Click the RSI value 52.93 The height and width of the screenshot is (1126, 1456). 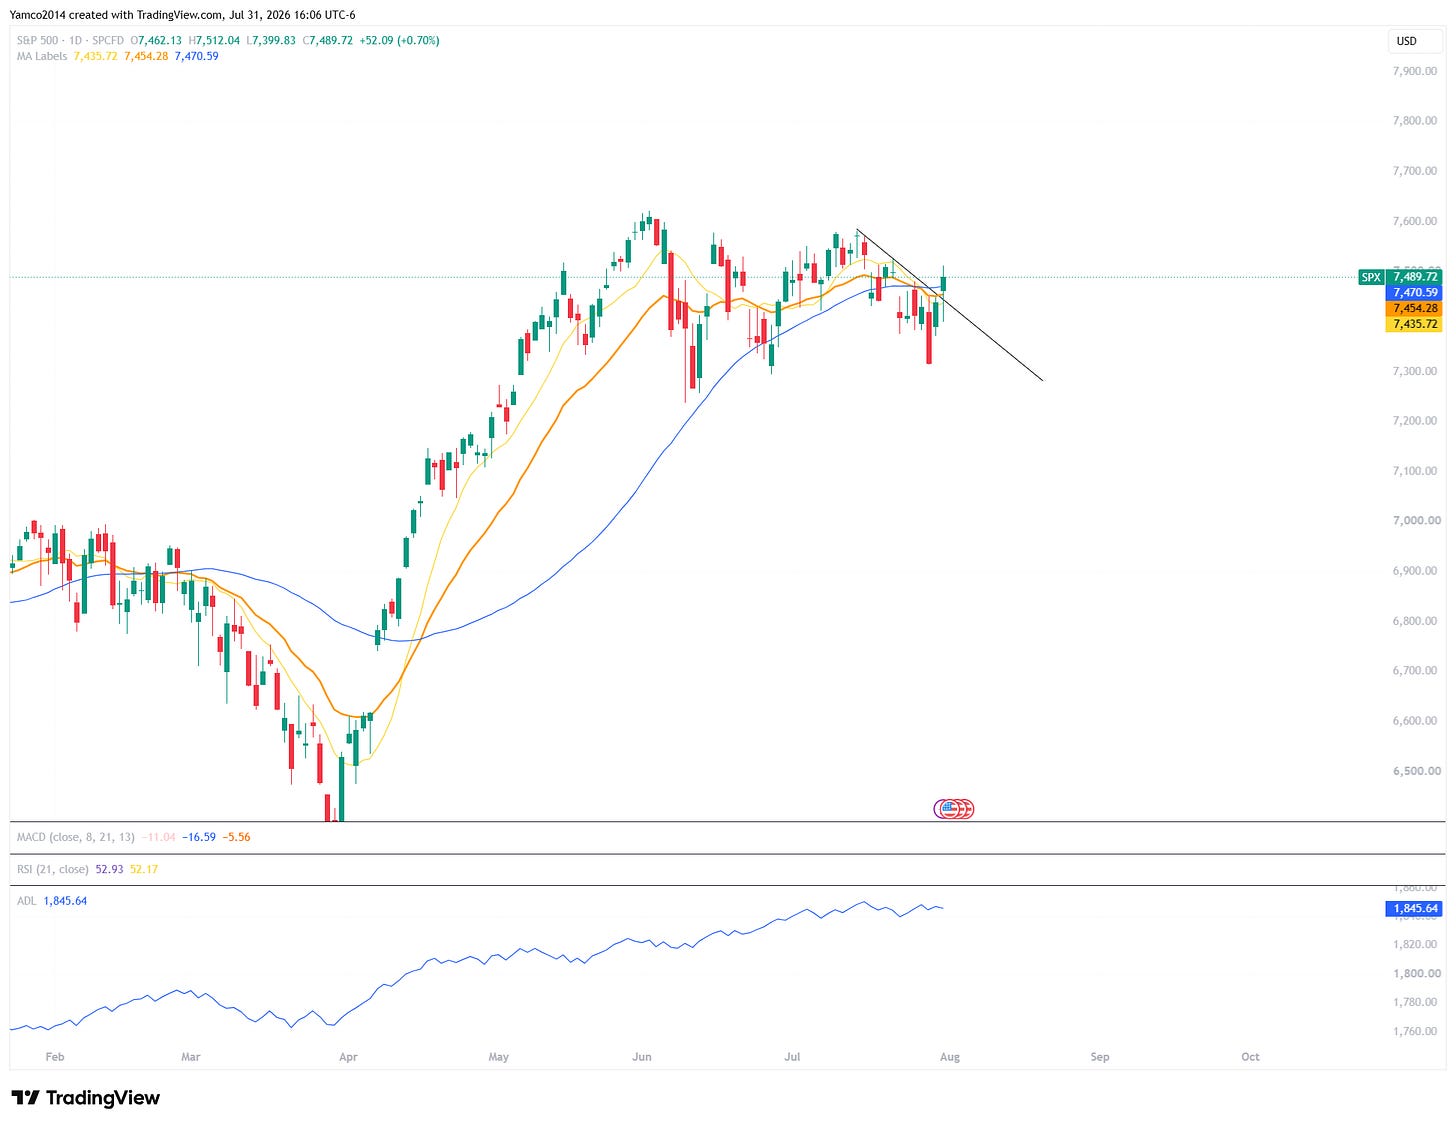[x=110, y=869]
